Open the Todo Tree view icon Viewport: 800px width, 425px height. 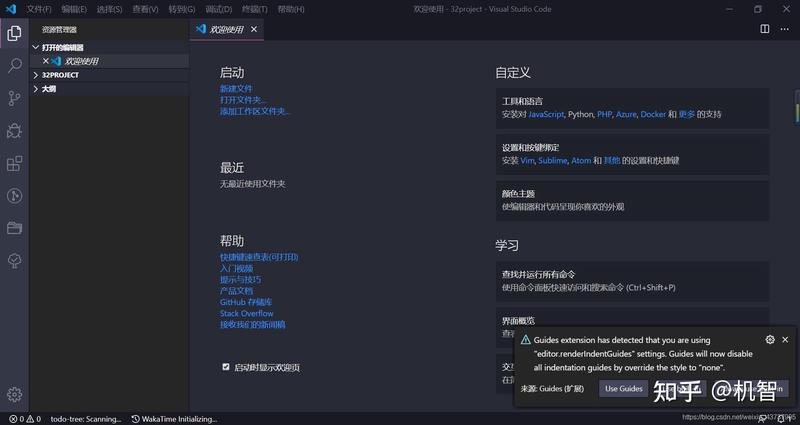tap(14, 261)
